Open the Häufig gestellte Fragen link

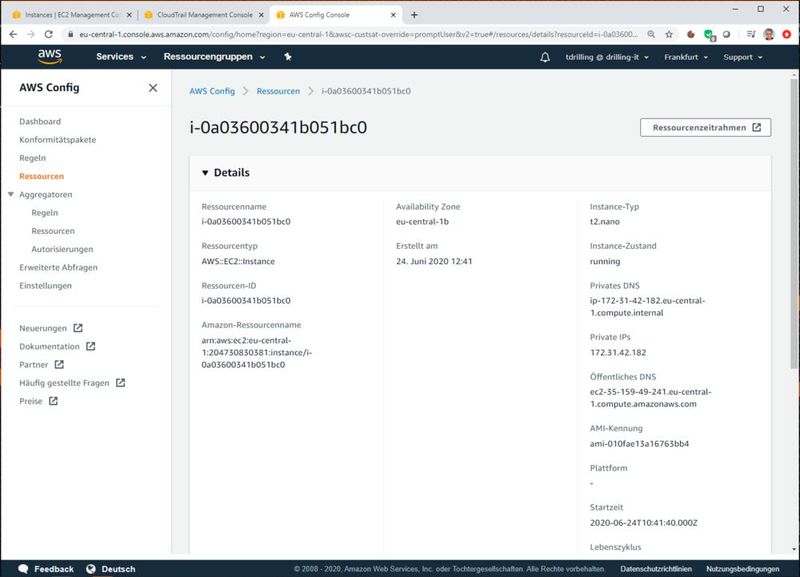pyautogui.click(x=64, y=383)
